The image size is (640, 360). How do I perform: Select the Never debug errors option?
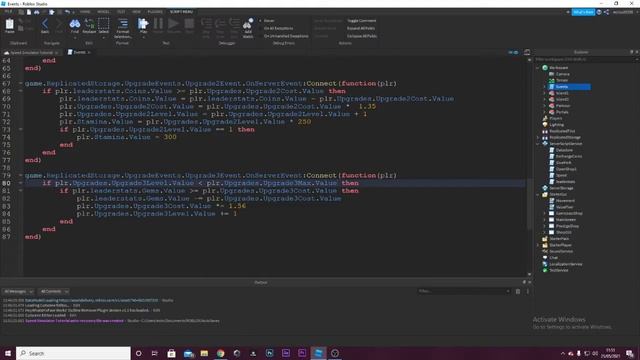tap(267, 21)
